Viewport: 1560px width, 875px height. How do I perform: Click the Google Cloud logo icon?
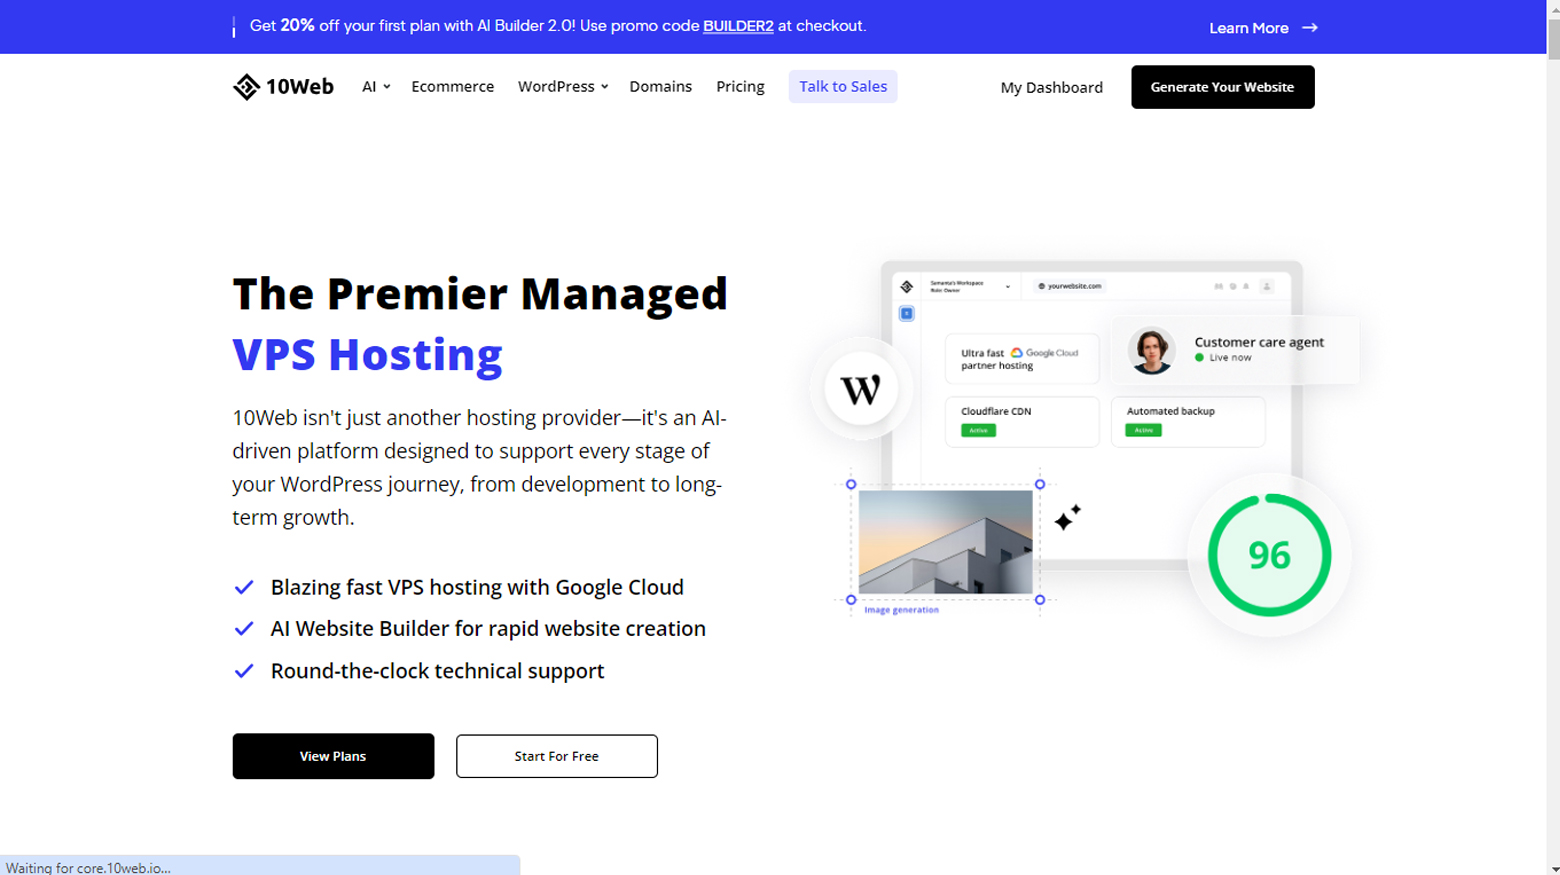click(x=1016, y=353)
